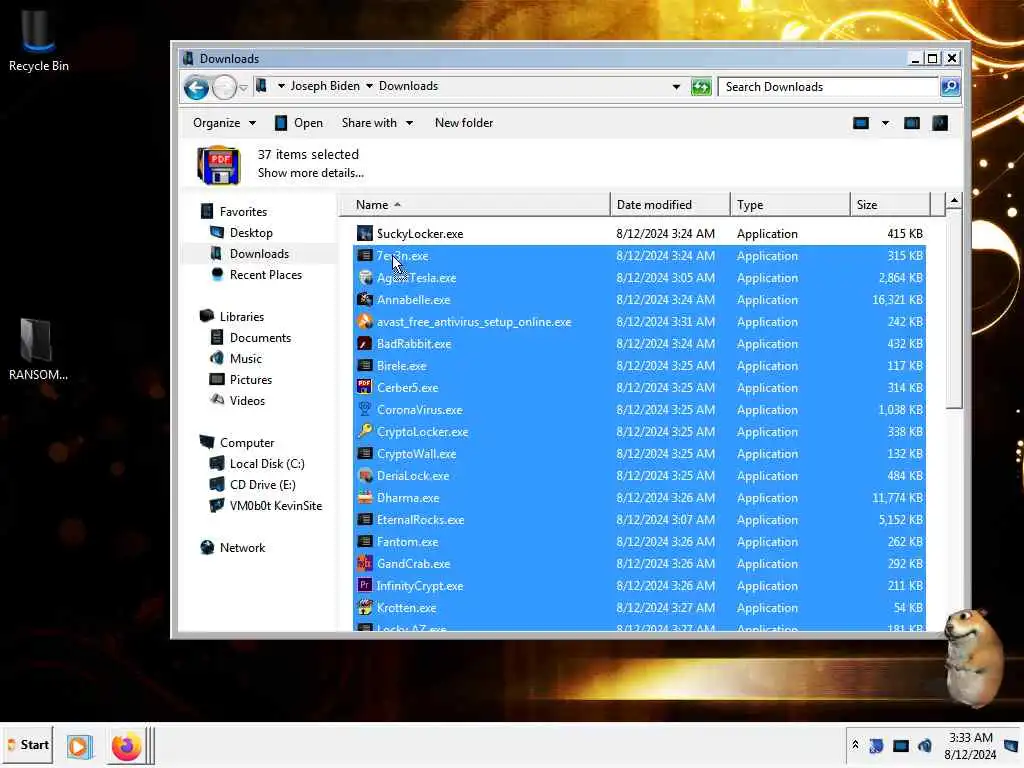Screen dimensions: 1024x768
Task: Open VM0b0t KevinSite in the sidebar
Action: pyautogui.click(x=275, y=505)
